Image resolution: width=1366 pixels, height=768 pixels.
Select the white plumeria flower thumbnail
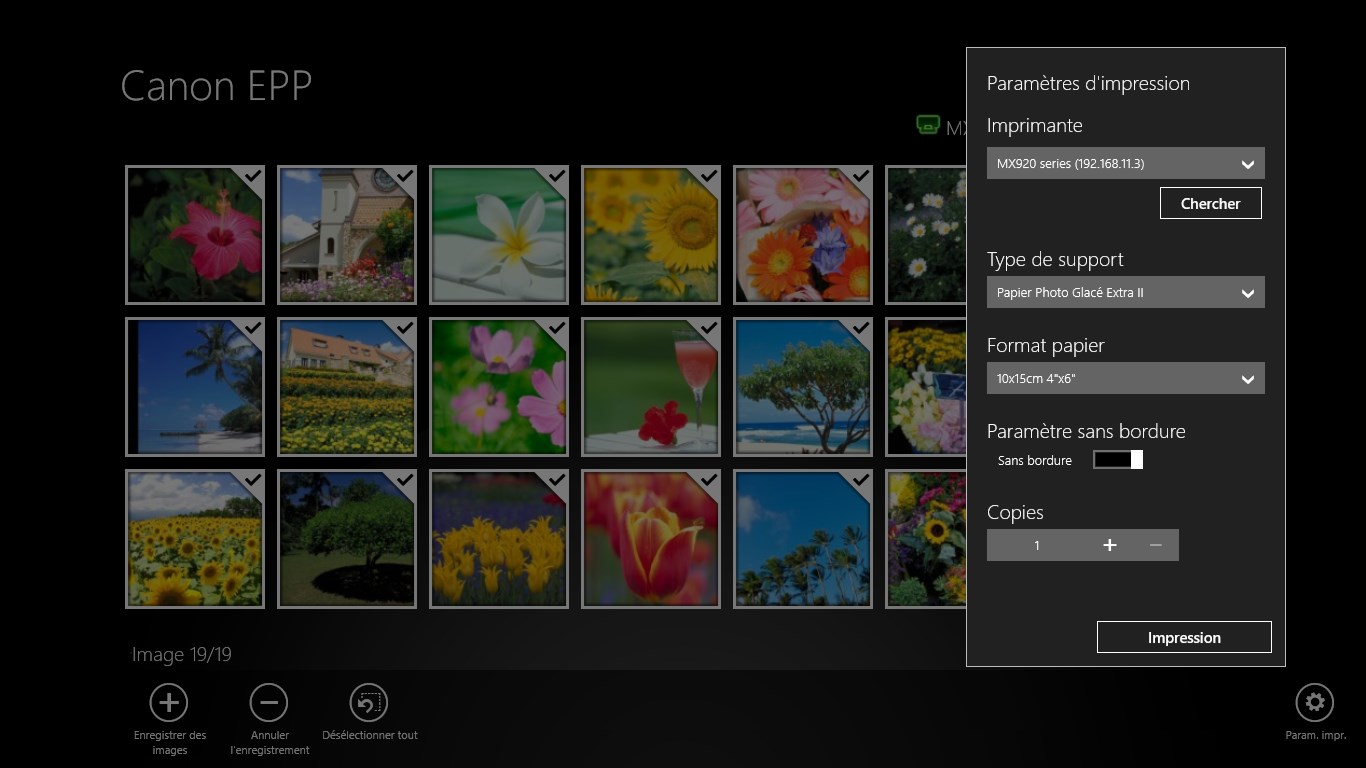tap(499, 235)
